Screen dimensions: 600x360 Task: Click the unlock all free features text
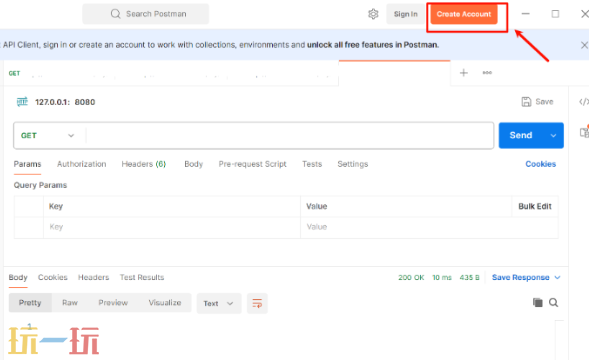coord(373,45)
